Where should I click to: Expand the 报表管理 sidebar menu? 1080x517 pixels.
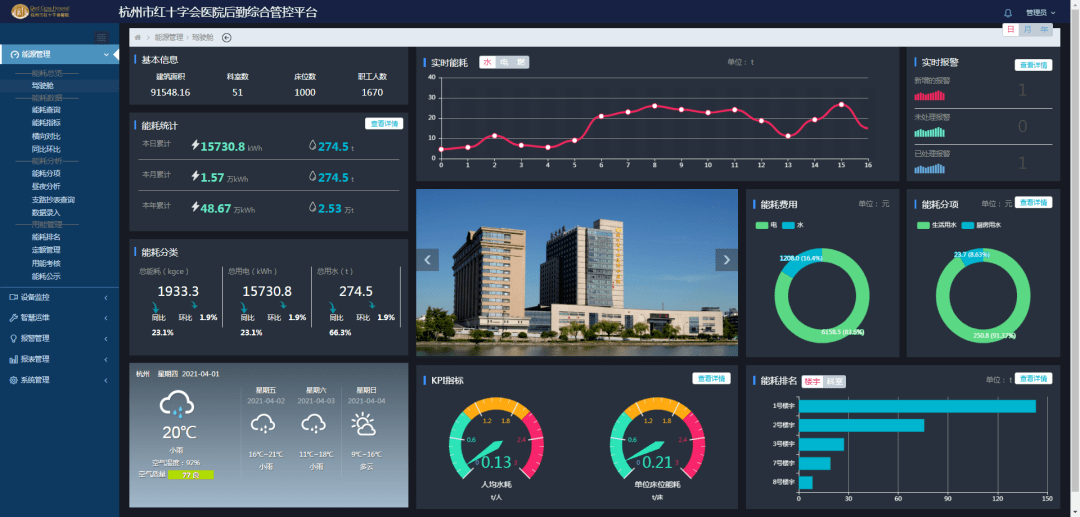click(x=59, y=359)
